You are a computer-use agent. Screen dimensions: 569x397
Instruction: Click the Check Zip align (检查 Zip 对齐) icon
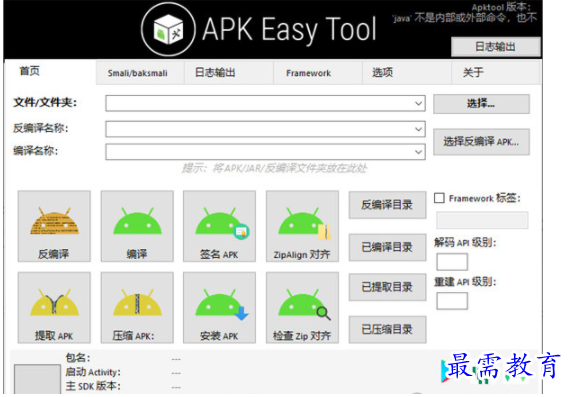click(302, 308)
